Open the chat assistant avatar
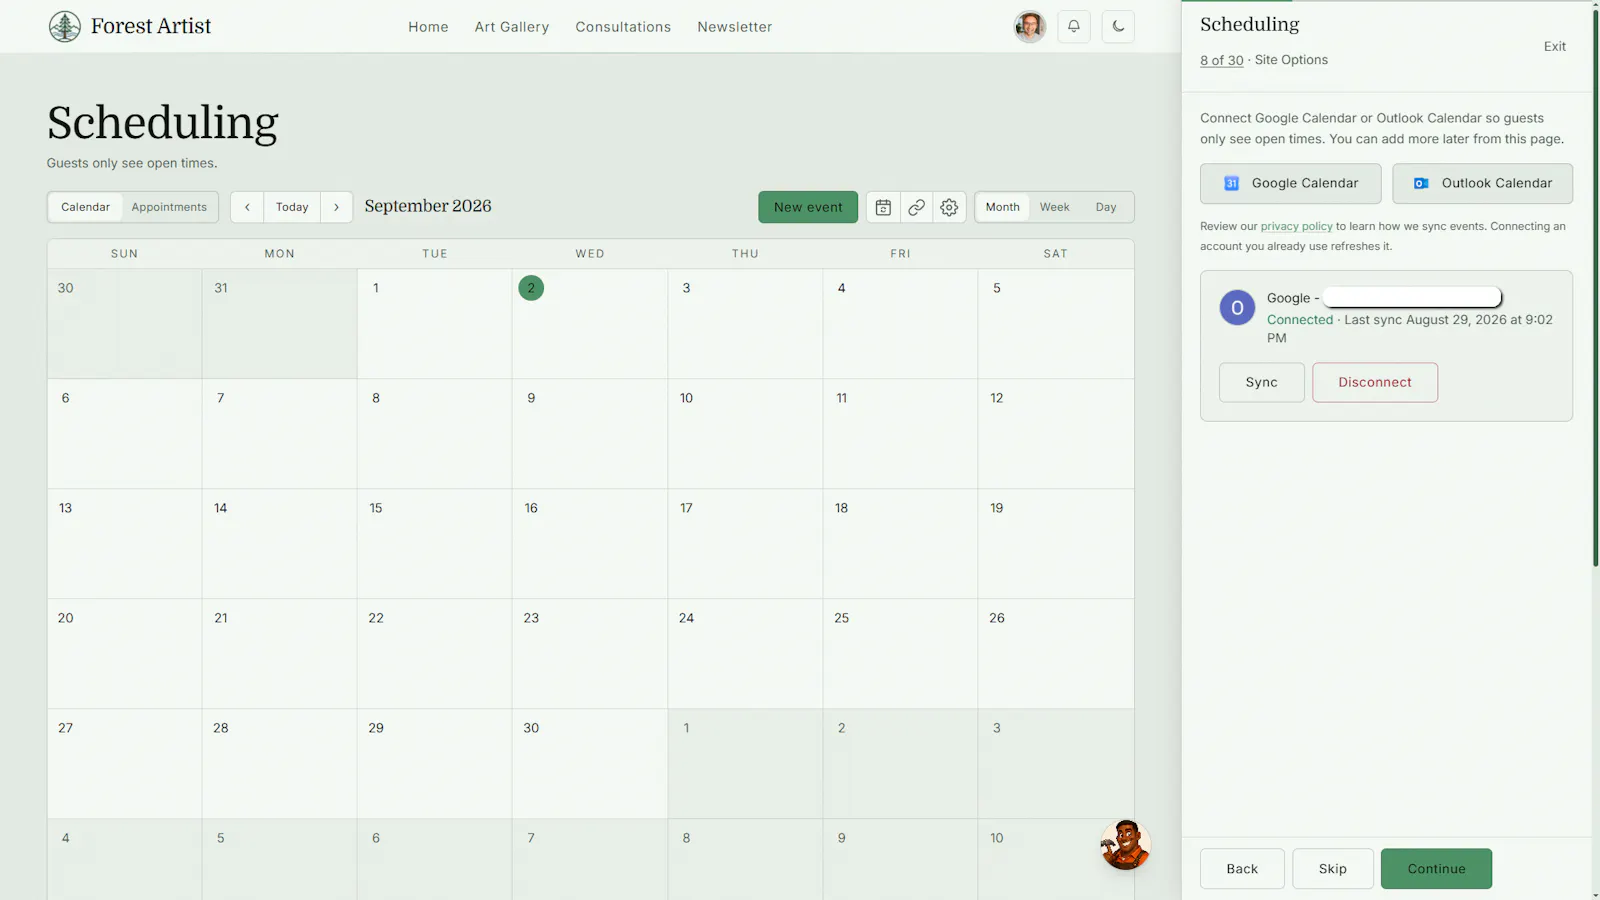The image size is (1600, 900). [x=1125, y=845]
